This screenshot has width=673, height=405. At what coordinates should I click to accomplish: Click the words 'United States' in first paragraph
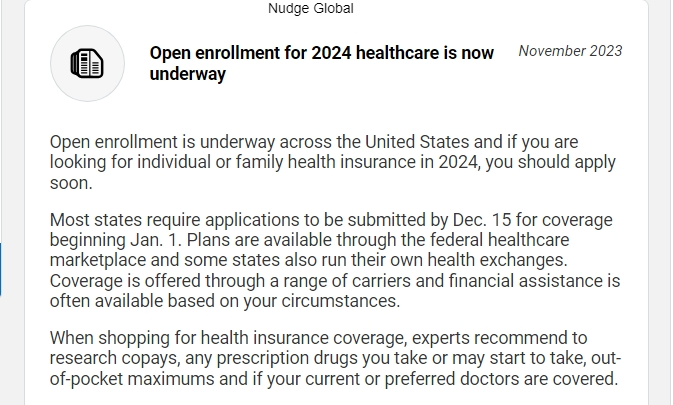coord(417,142)
